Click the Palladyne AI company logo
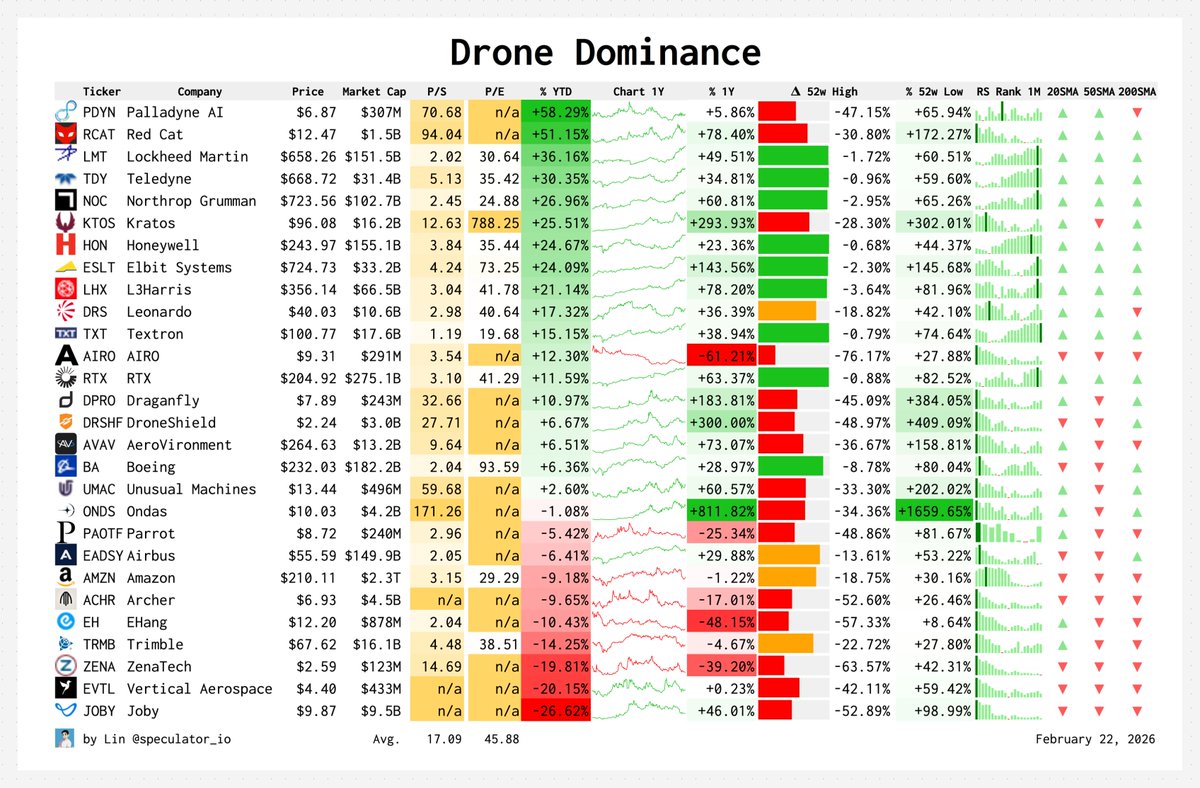The height and width of the screenshot is (788, 1200). click(x=66, y=112)
